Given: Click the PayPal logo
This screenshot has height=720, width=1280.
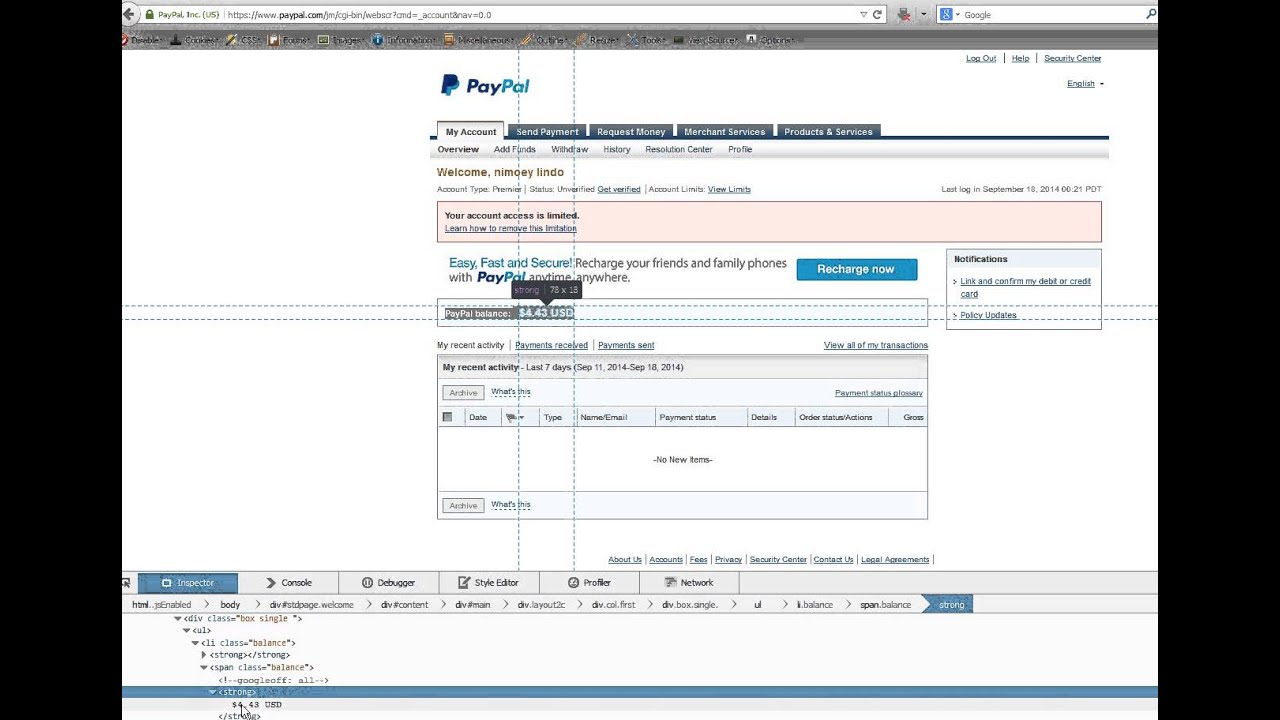Looking at the screenshot, I should coord(485,86).
